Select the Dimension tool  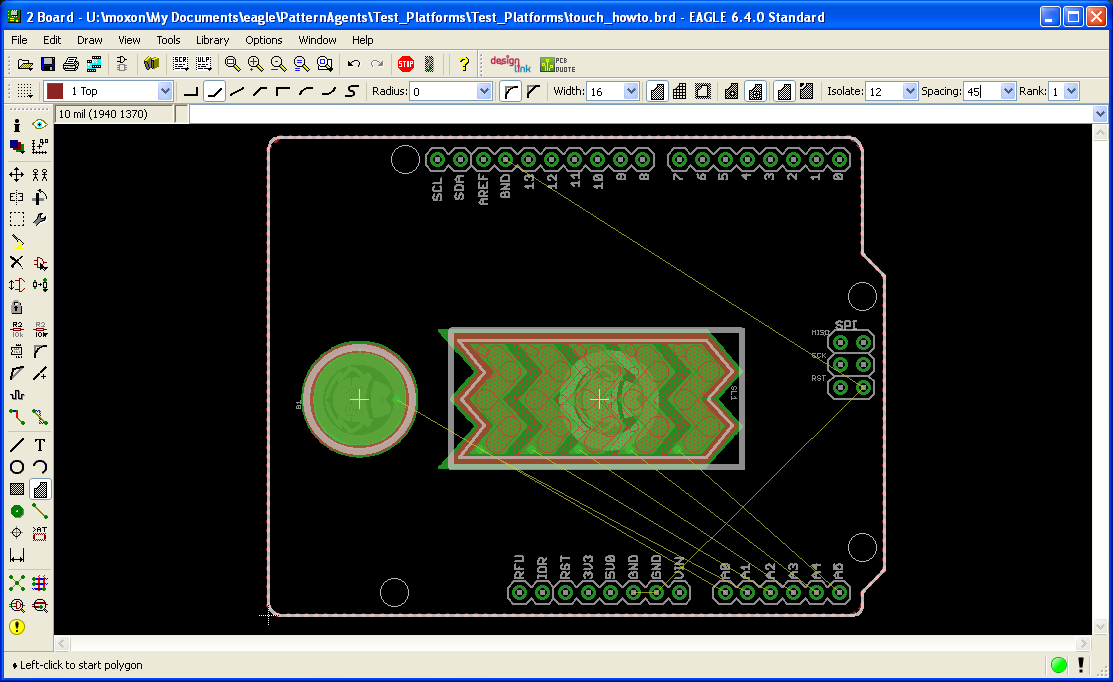[x=17, y=555]
